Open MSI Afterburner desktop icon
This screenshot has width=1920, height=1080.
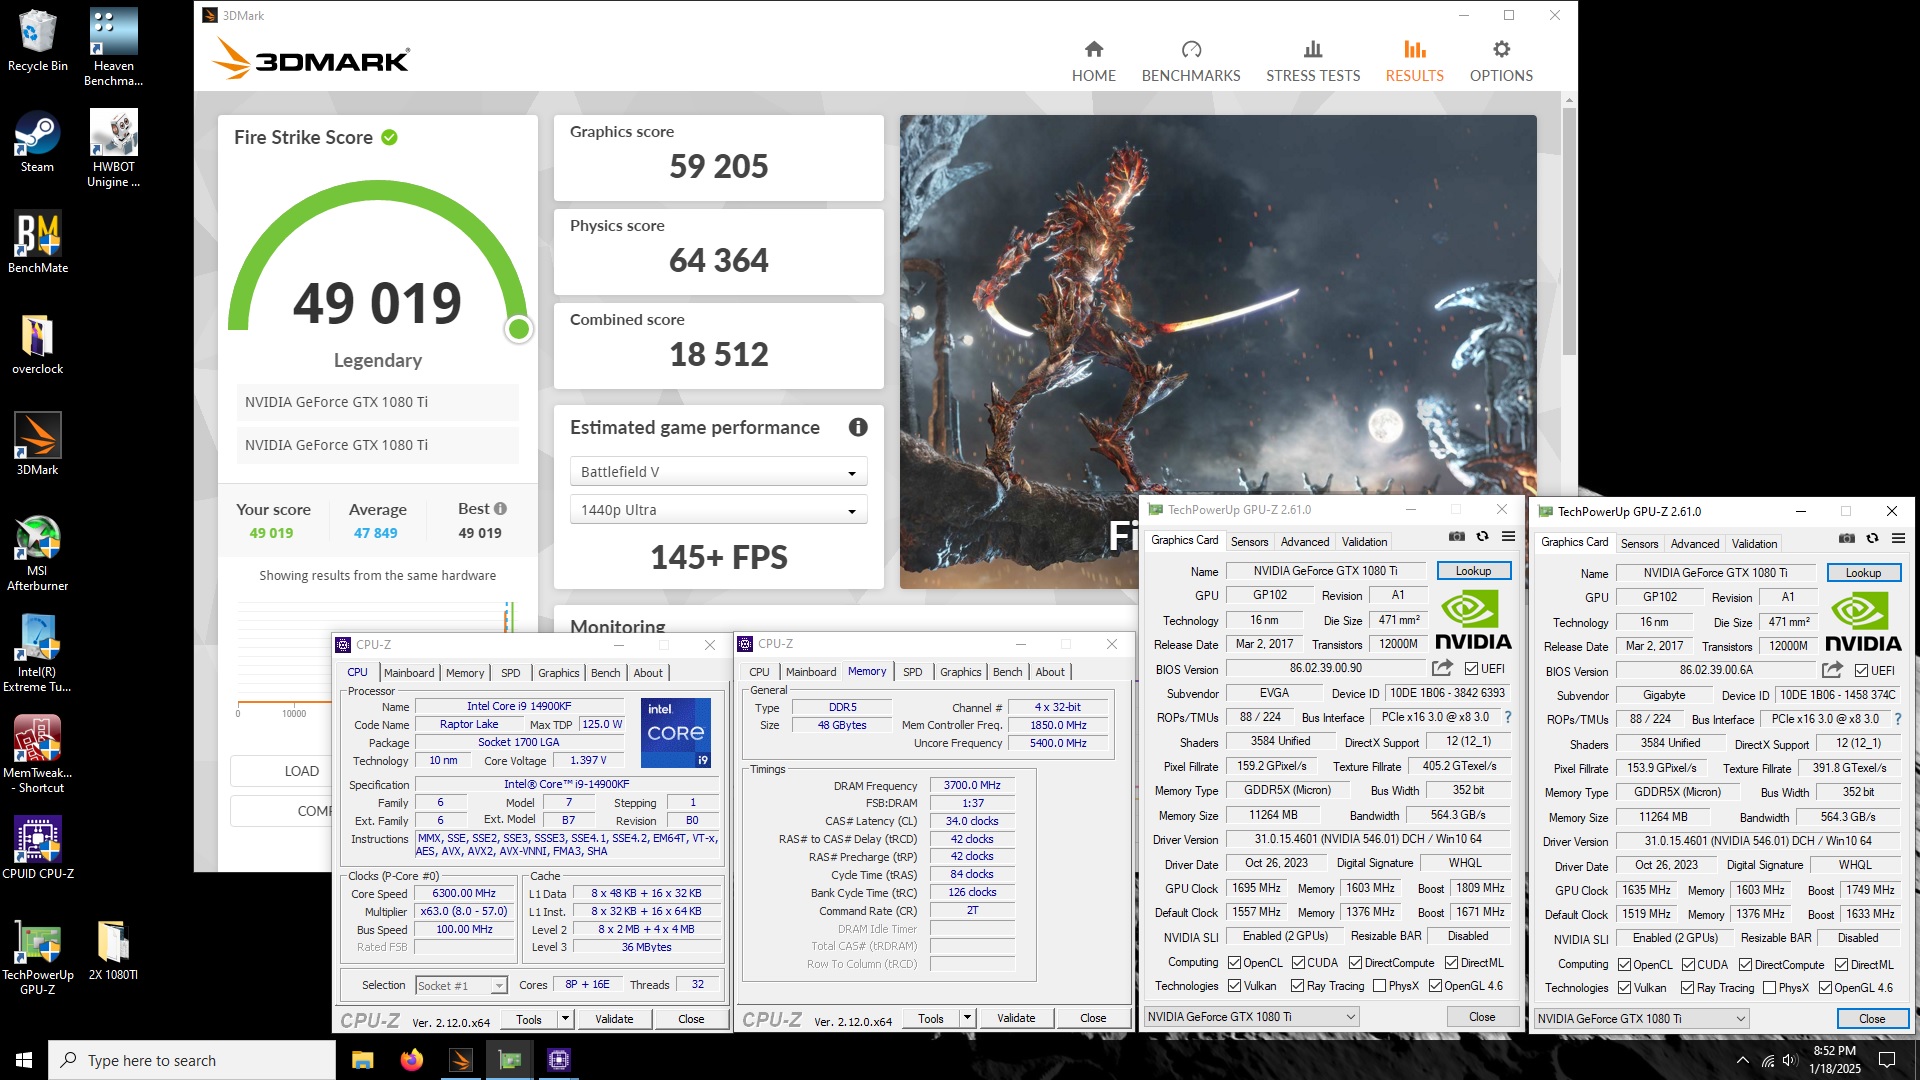pos(37,553)
